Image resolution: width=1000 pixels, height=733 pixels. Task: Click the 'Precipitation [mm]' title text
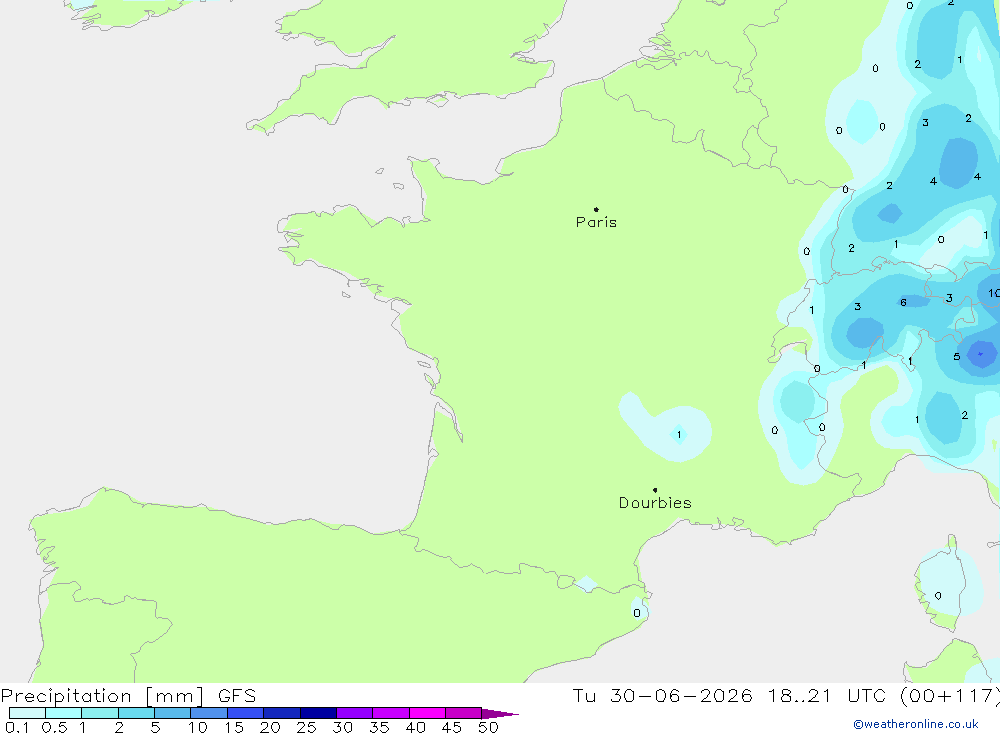[102, 696]
